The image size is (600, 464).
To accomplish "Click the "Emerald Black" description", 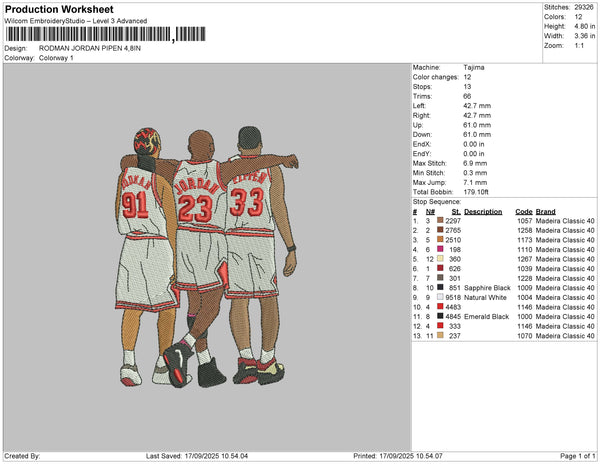I will 486,316.
